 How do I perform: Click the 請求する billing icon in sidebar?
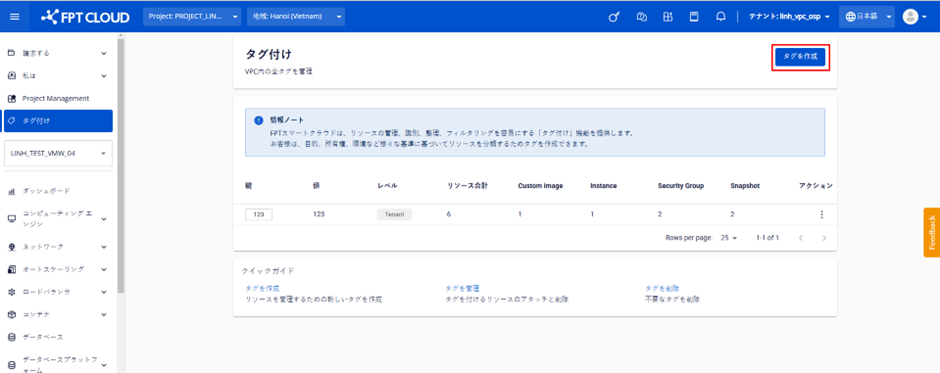point(11,53)
